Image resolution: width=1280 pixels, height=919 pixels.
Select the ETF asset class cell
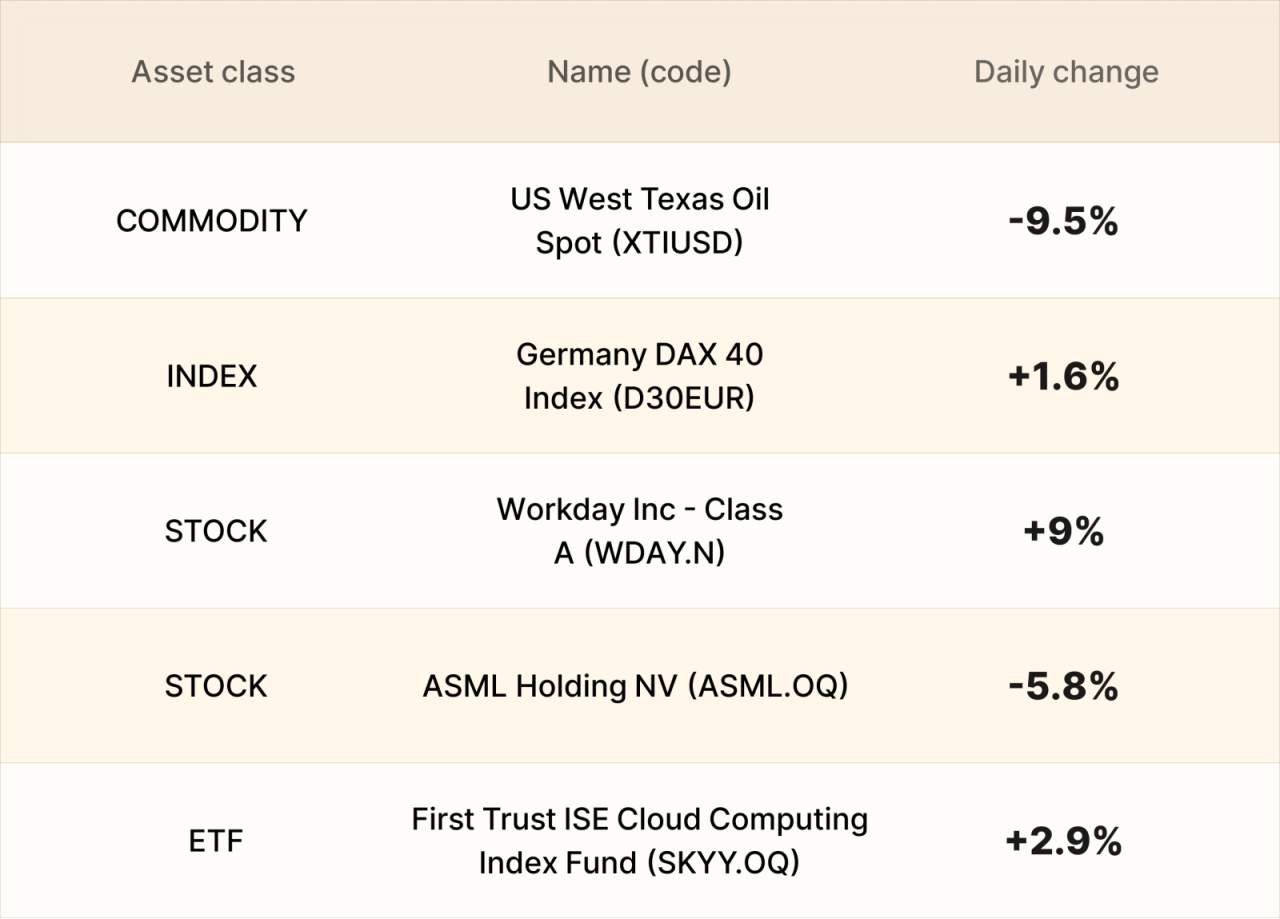pos(216,842)
